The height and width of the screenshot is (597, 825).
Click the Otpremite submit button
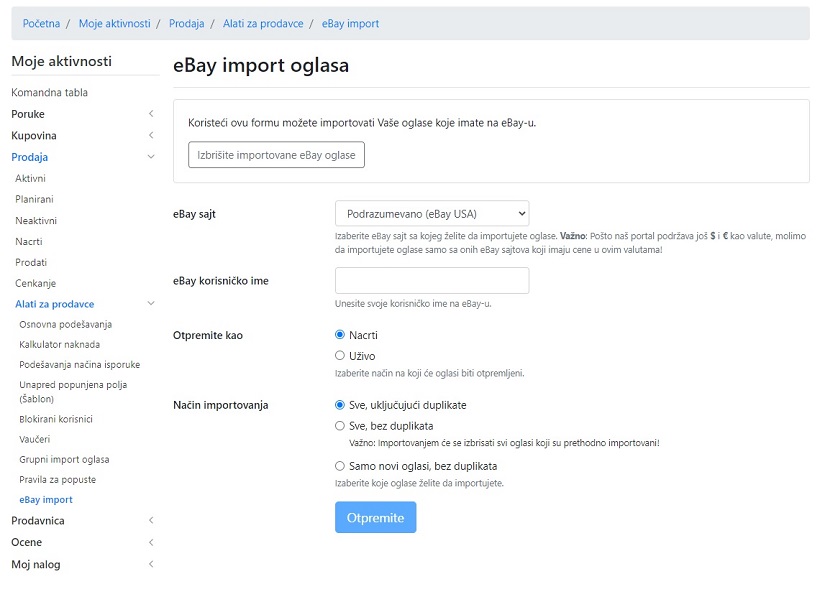pos(376,518)
